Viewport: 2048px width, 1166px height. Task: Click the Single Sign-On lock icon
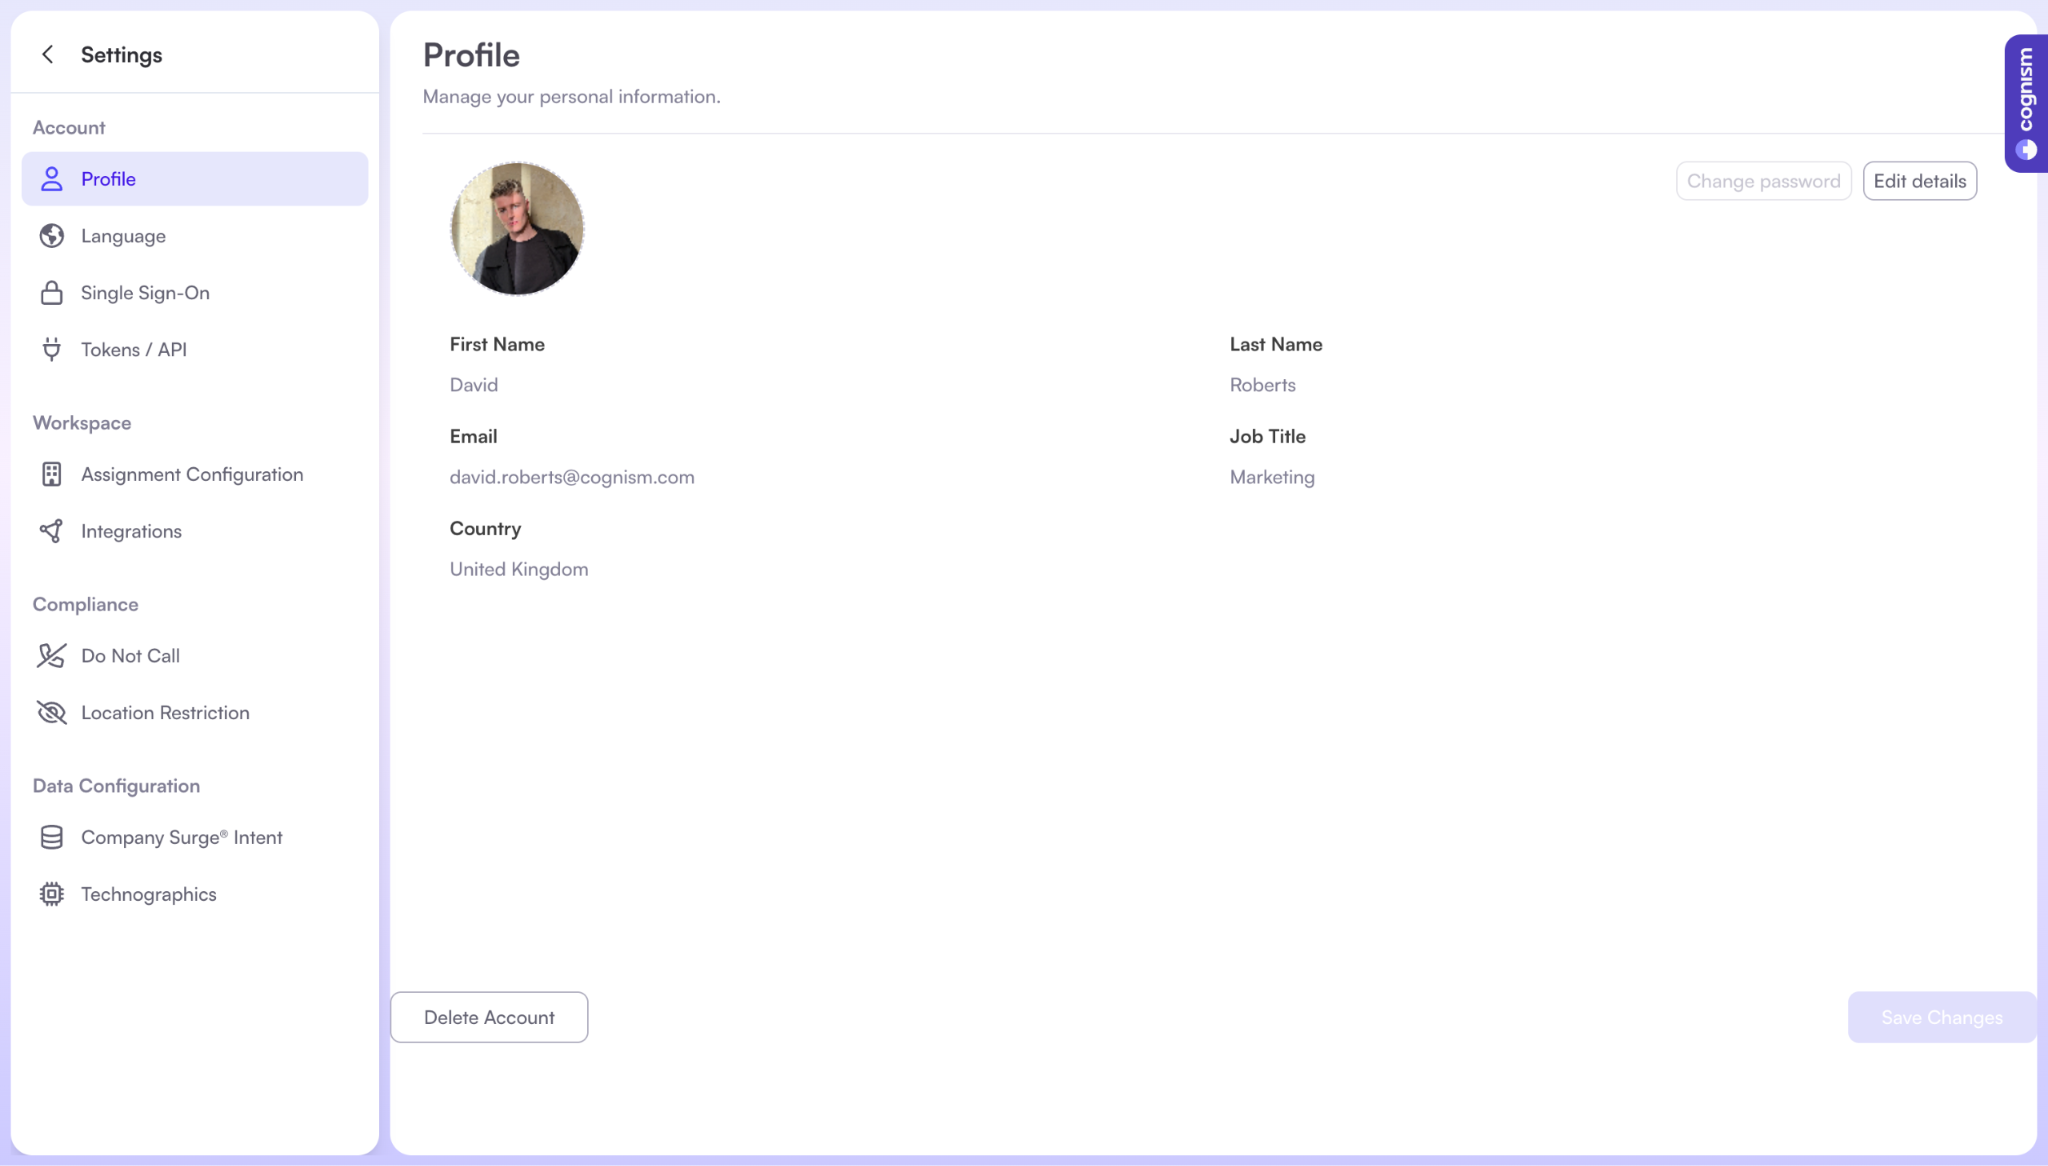[51, 293]
